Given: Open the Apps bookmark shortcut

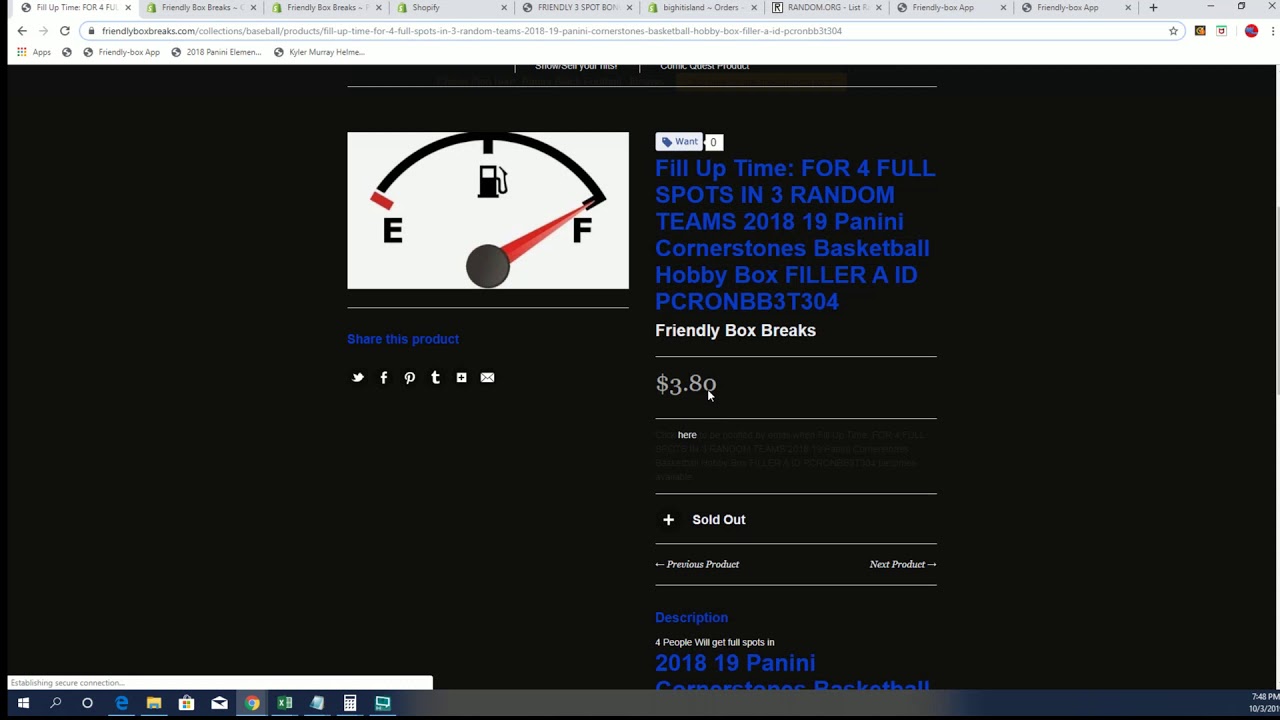Looking at the screenshot, I should pos(34,52).
